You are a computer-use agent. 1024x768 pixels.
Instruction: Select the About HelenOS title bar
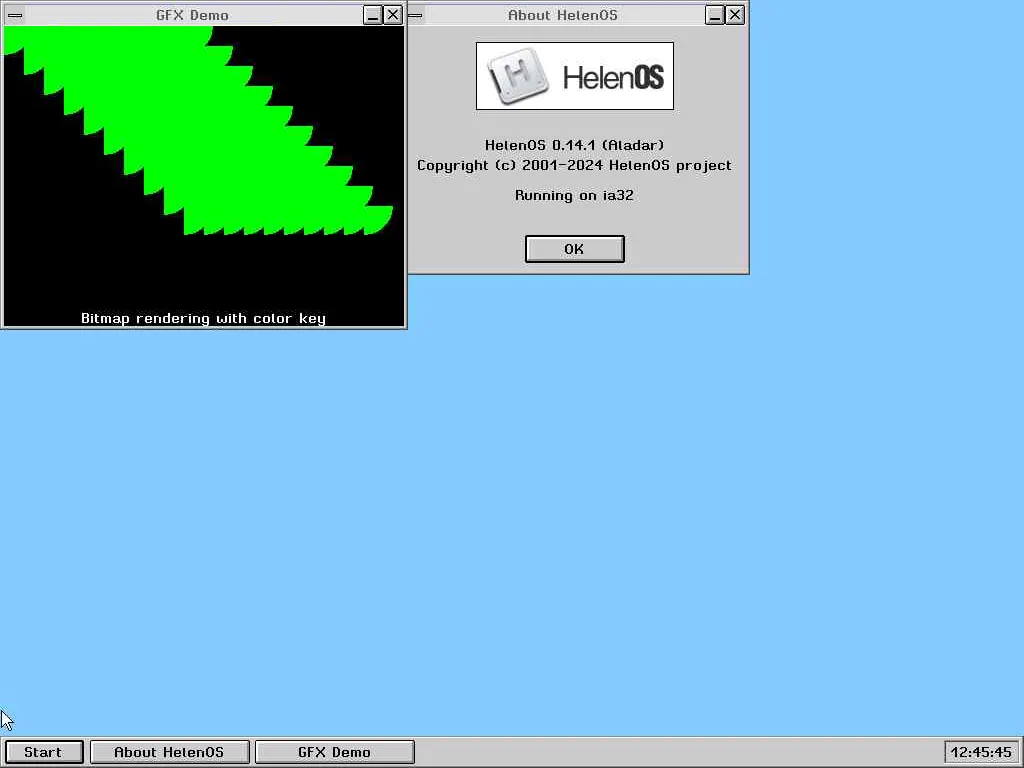[563, 15]
